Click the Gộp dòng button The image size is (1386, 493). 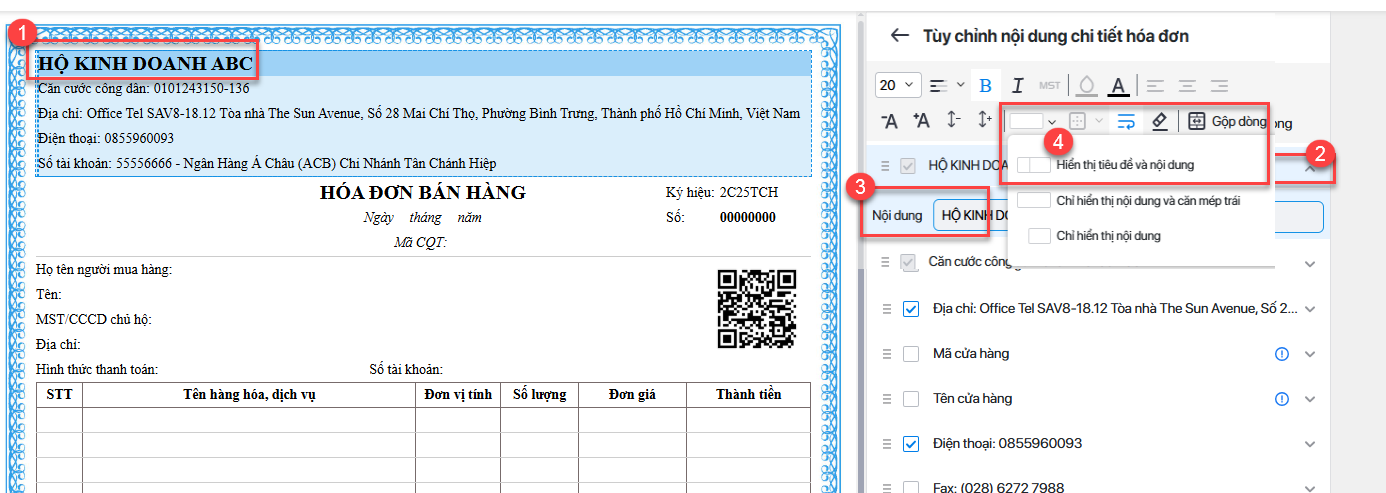click(1225, 121)
